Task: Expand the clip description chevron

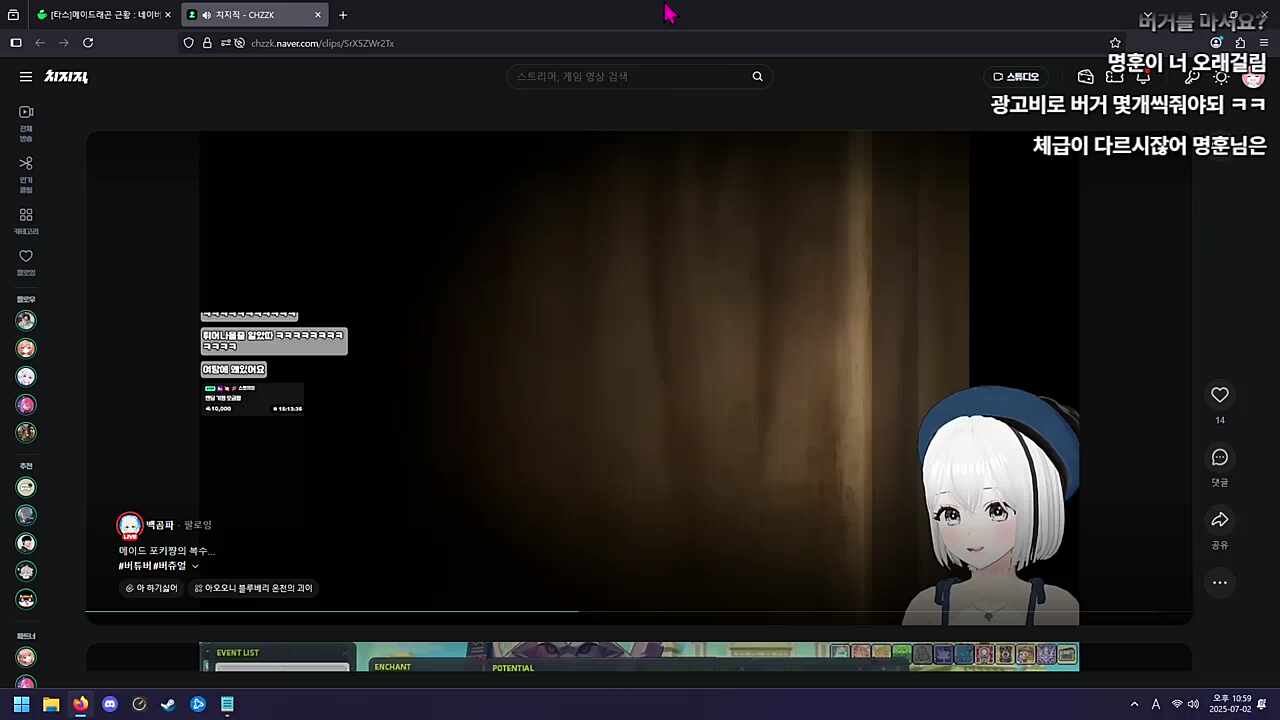Action: point(195,566)
